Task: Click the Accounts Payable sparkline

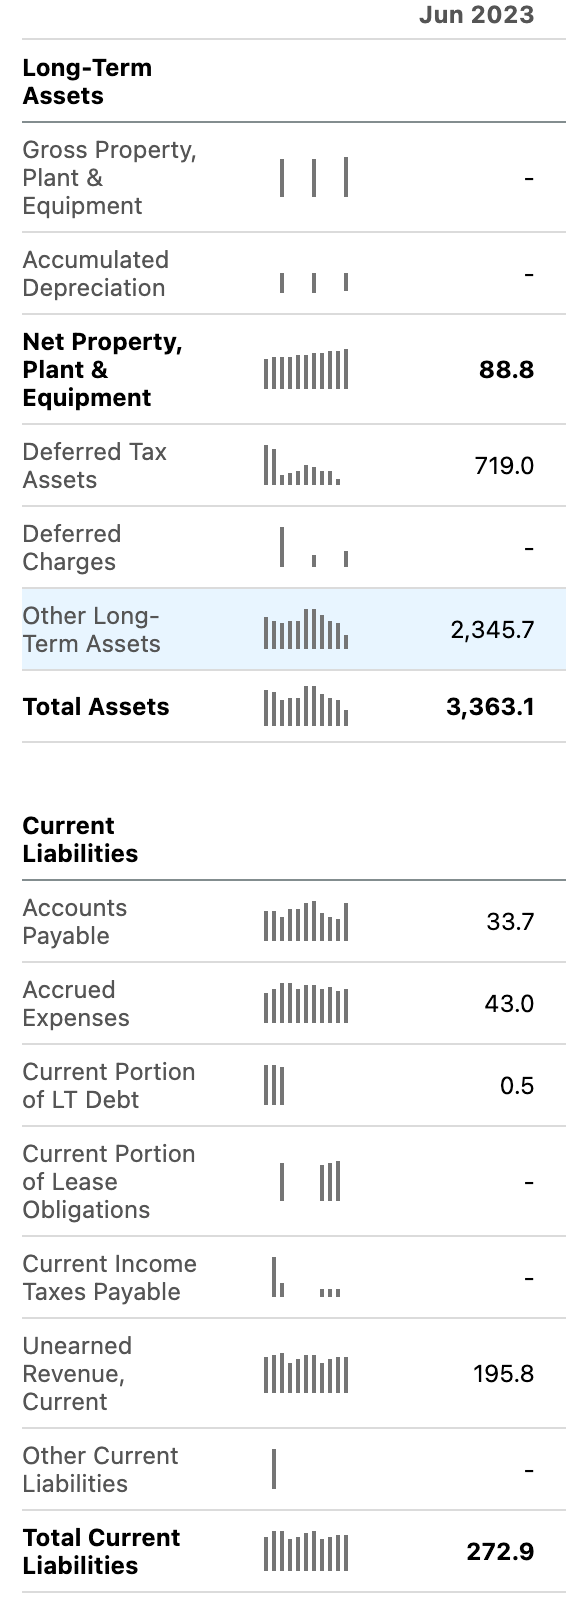Action: click(x=306, y=921)
